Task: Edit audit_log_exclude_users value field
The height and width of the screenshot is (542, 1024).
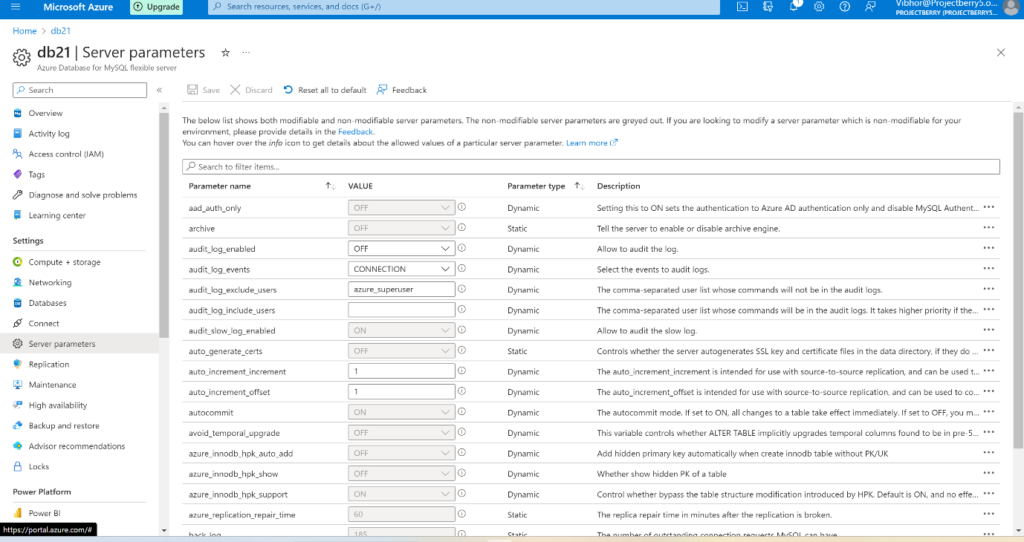Action: (x=401, y=289)
